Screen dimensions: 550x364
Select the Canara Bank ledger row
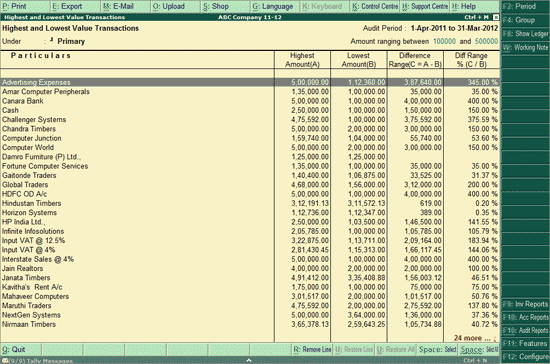click(250, 101)
